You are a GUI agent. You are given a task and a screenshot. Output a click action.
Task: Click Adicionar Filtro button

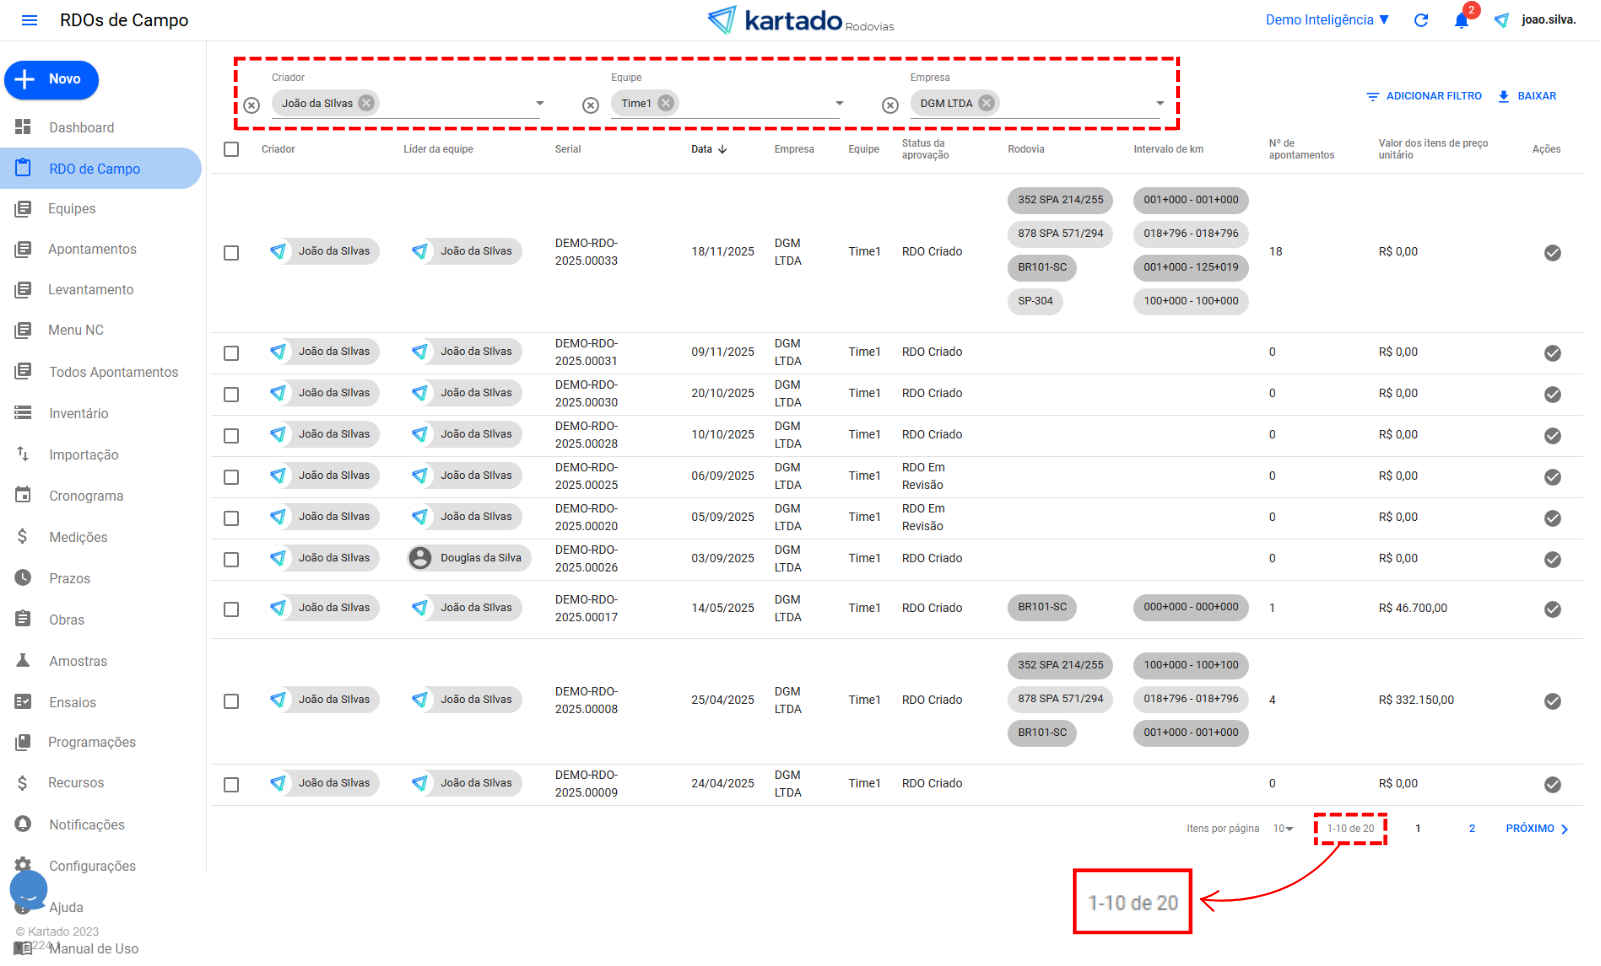(1424, 96)
